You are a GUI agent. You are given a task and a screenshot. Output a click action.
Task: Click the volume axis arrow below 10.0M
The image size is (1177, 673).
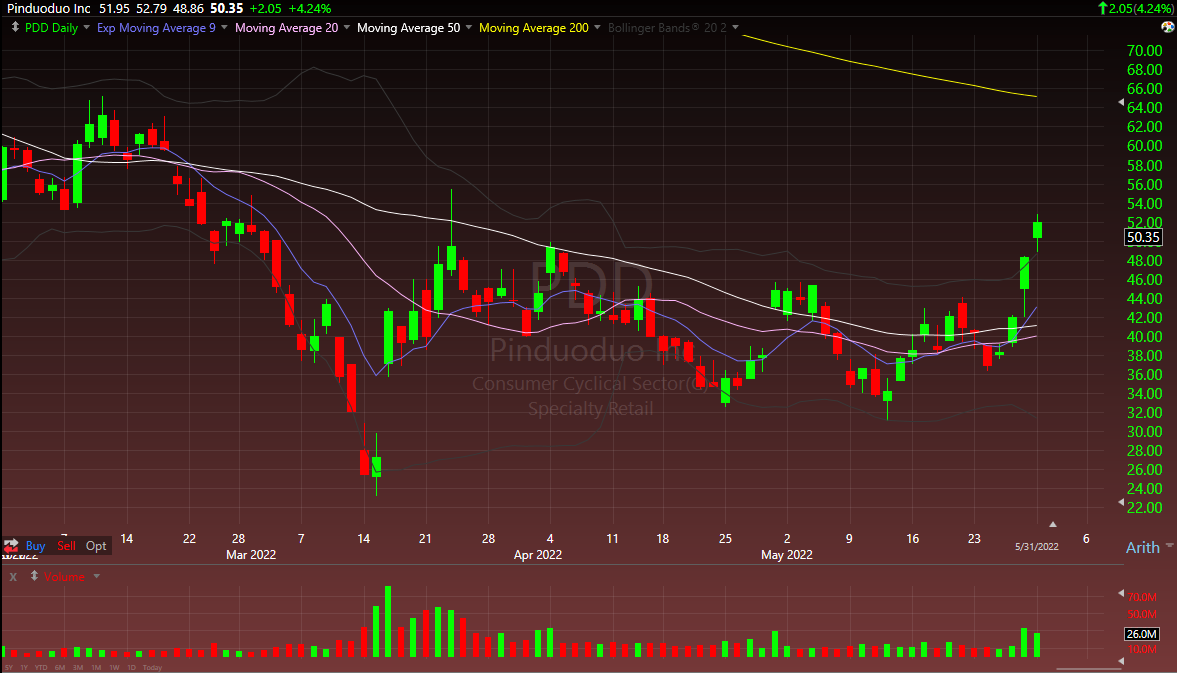tap(1121, 661)
